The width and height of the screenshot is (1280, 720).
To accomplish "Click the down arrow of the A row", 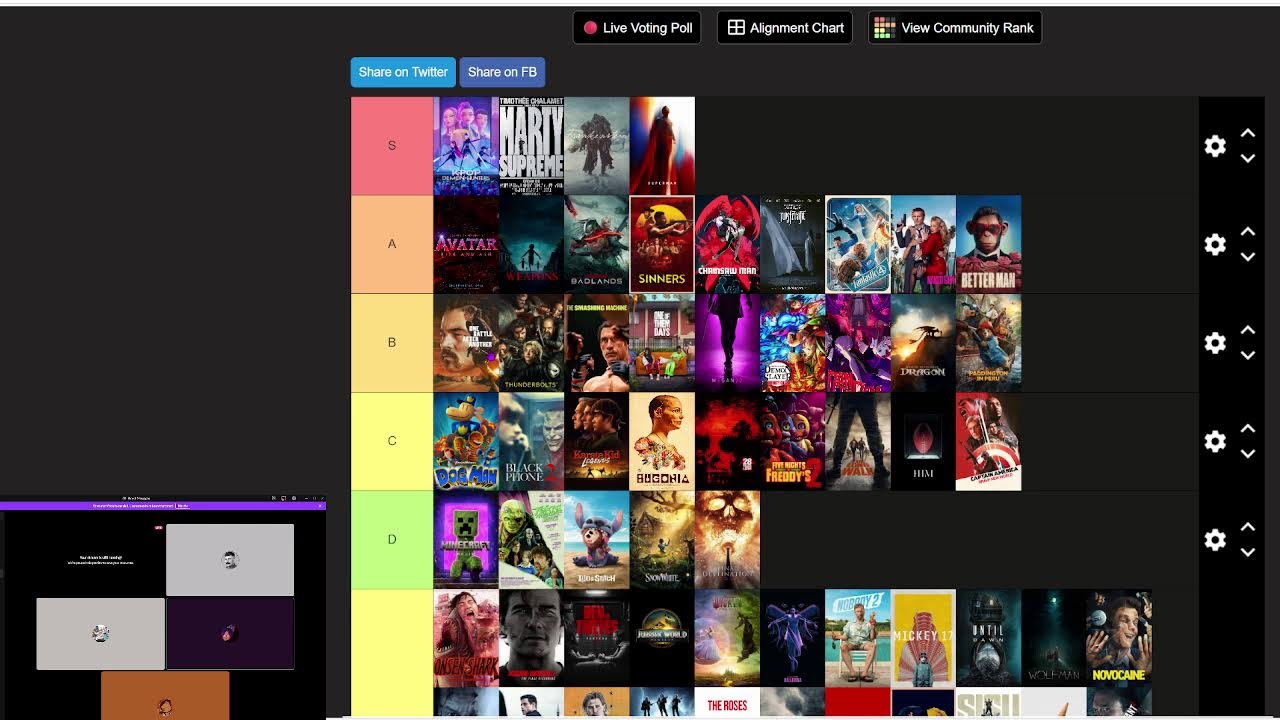I will (1247, 257).
